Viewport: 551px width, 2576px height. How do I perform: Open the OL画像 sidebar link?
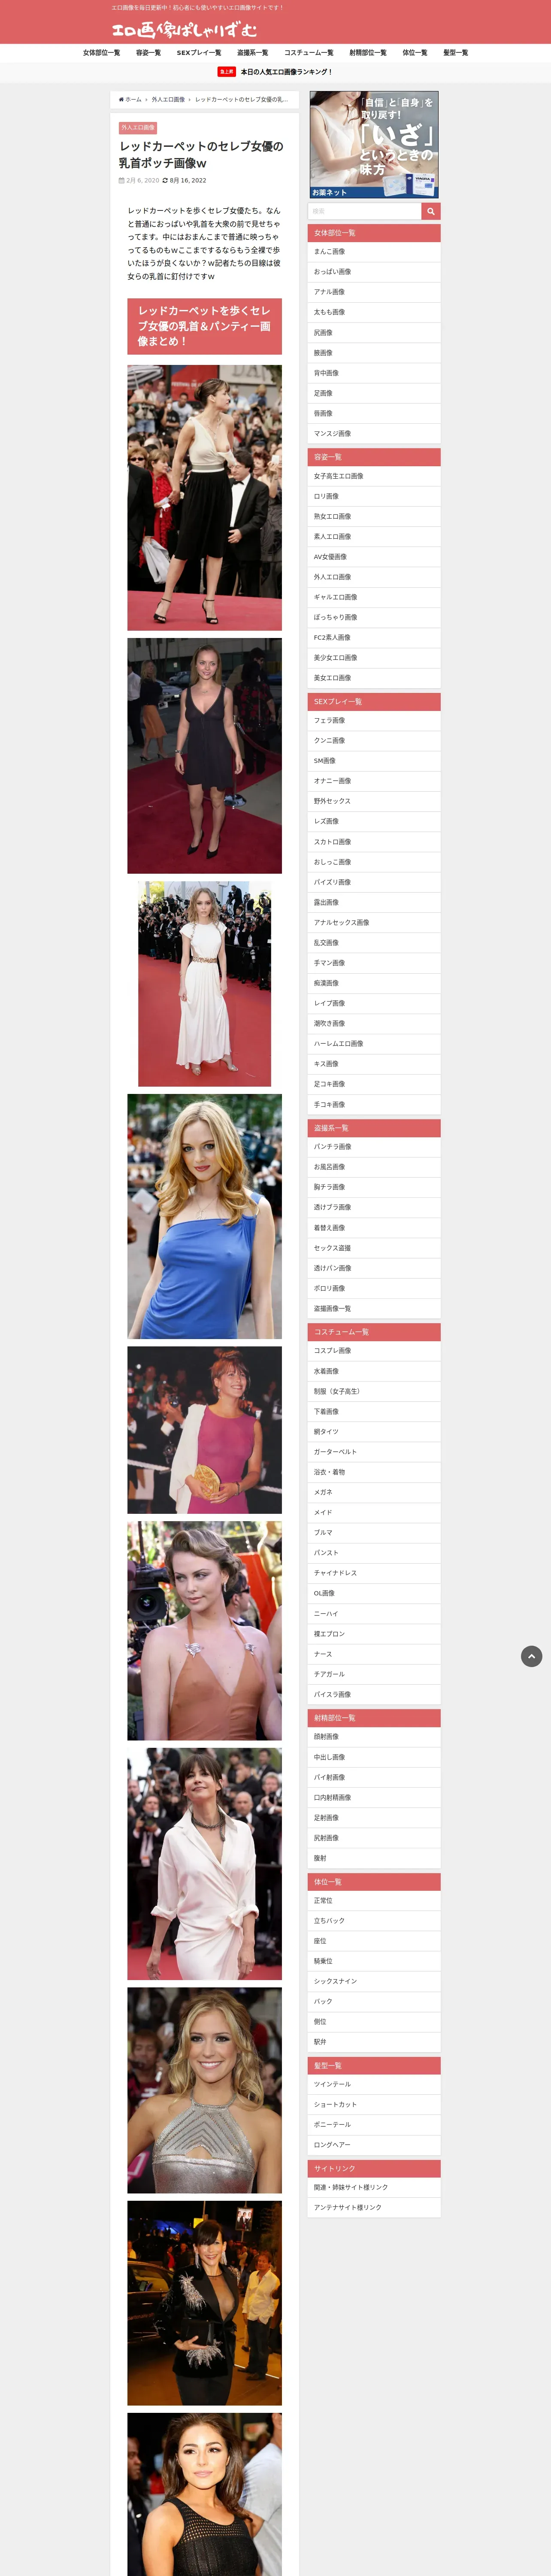click(374, 1593)
